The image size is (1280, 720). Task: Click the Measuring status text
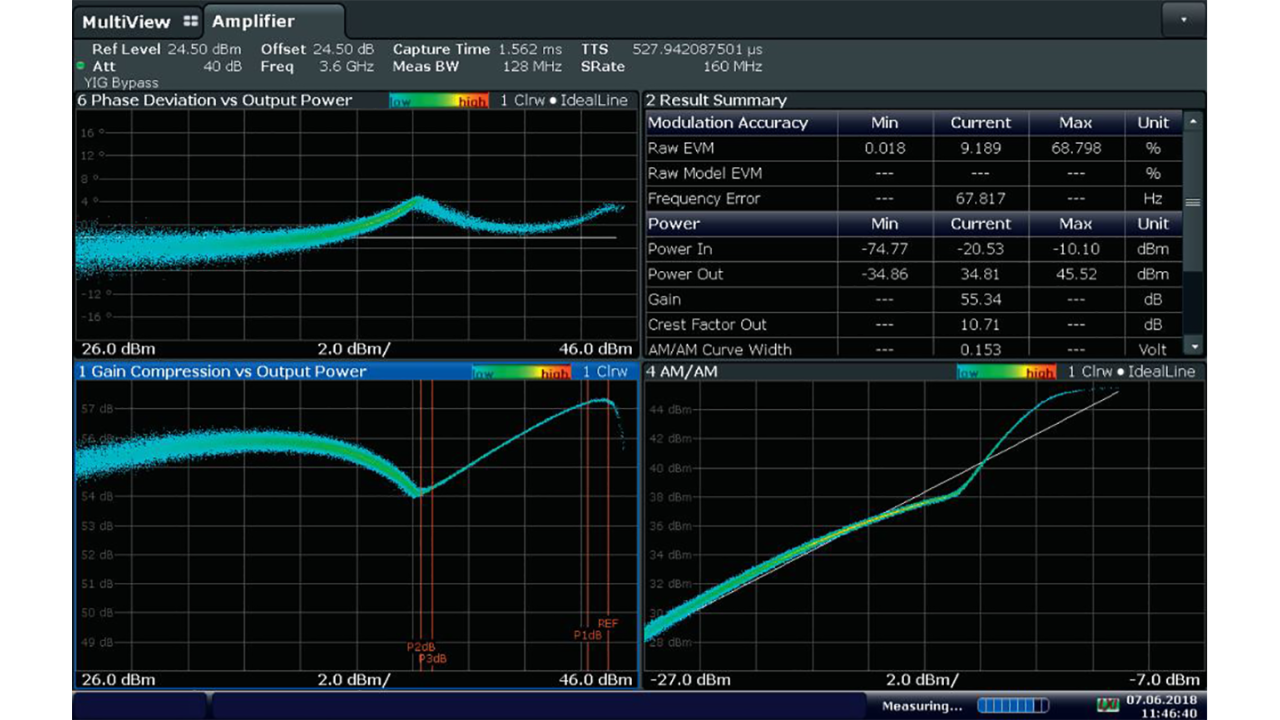(921, 706)
